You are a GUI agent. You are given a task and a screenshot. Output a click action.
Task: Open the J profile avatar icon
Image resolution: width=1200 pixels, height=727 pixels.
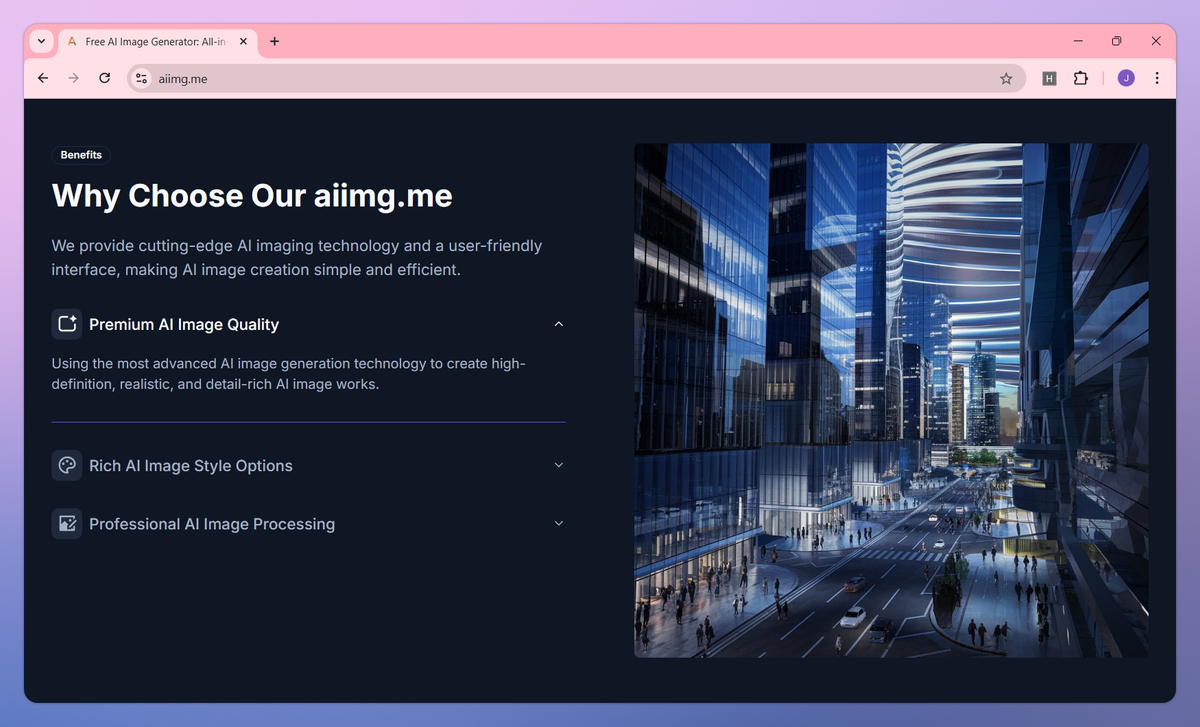(1125, 77)
